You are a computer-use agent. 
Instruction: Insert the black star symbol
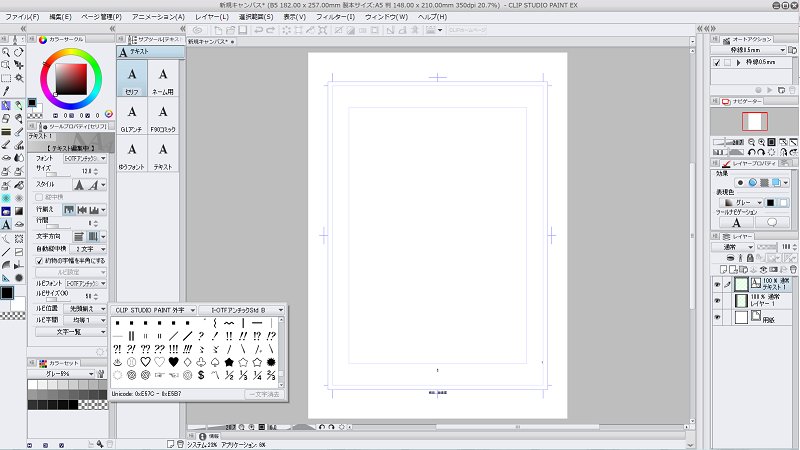[229, 361]
